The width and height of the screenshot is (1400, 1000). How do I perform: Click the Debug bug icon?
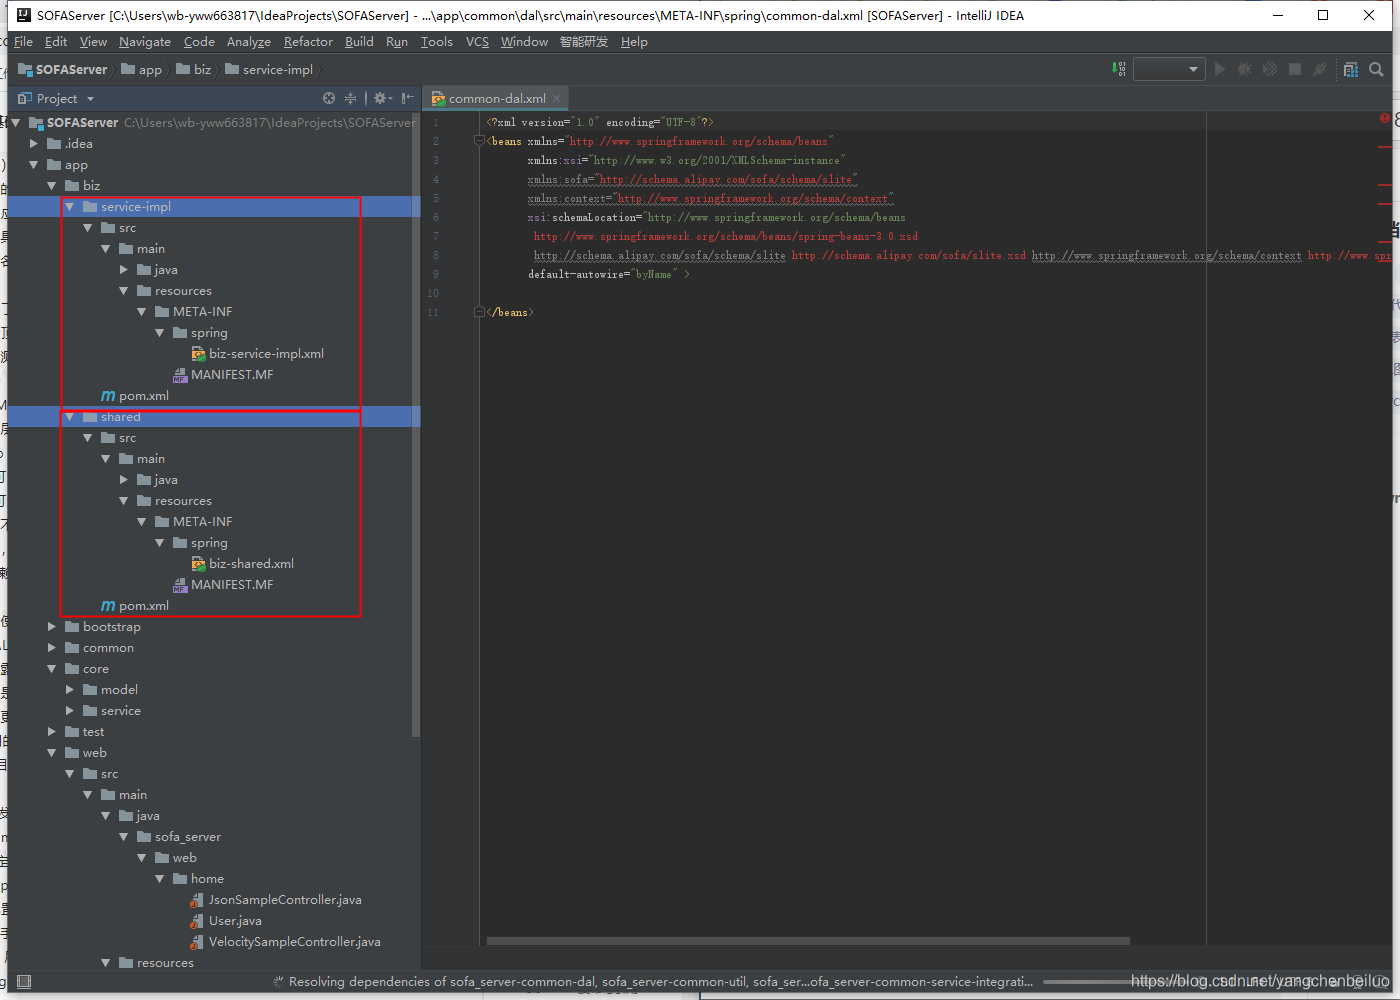[1245, 69]
